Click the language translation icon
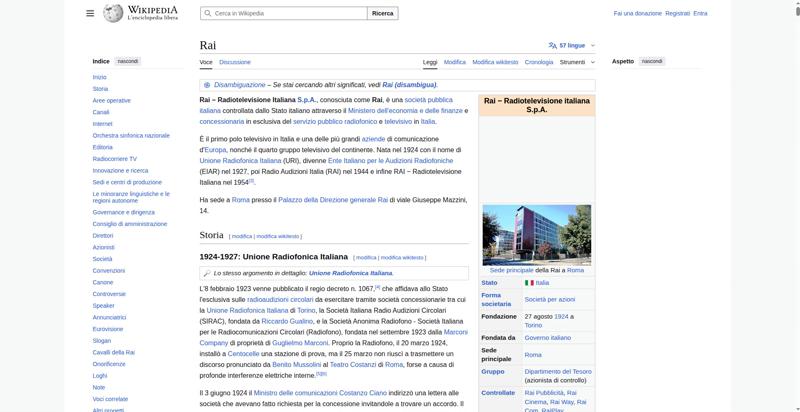The width and height of the screenshot is (800, 412). pyautogui.click(x=552, y=45)
